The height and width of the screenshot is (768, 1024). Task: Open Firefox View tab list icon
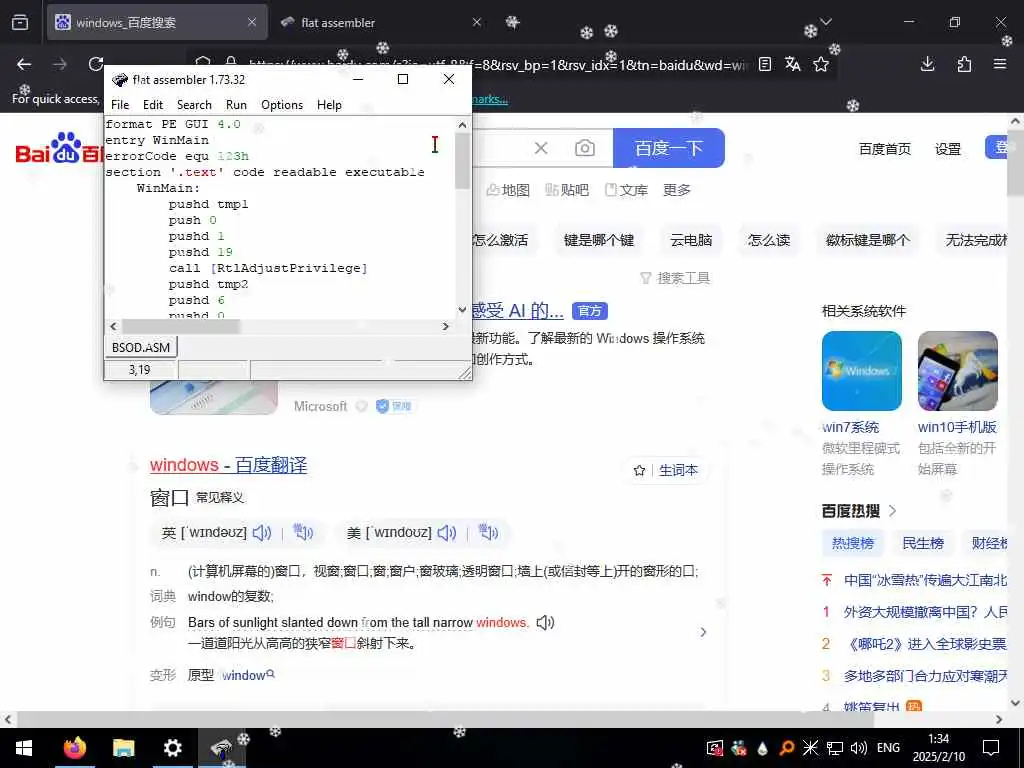pyautogui.click(x=20, y=22)
